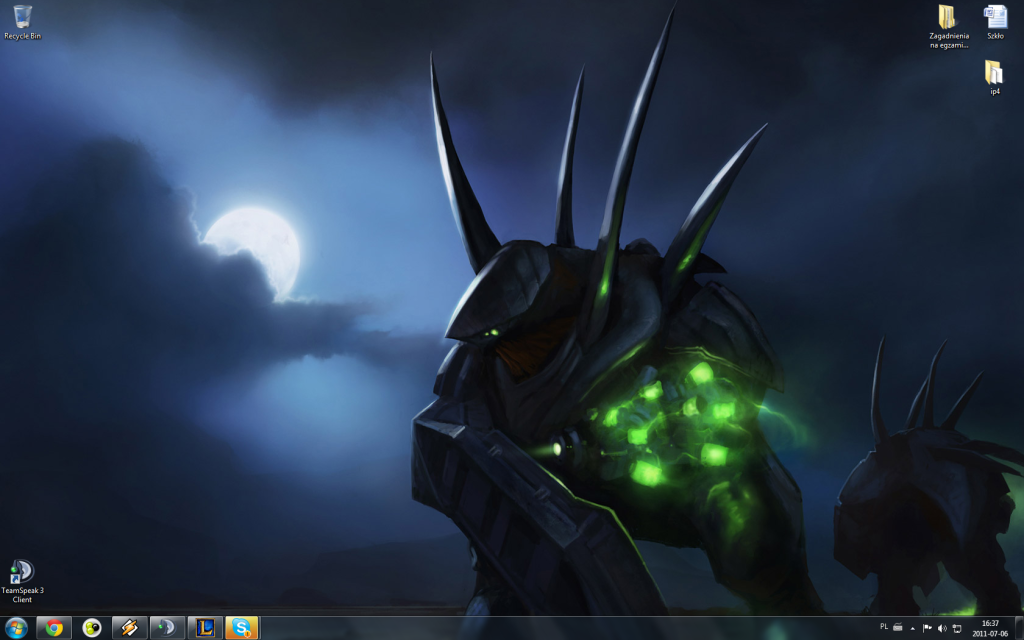Screen dimensions: 1024x640
Task: Open the clock showing 16:37
Action: pyautogui.click(x=990, y=628)
